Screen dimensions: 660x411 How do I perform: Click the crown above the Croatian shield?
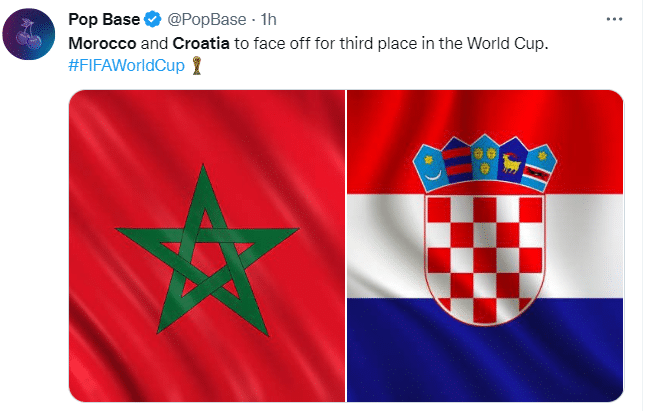pos(485,161)
